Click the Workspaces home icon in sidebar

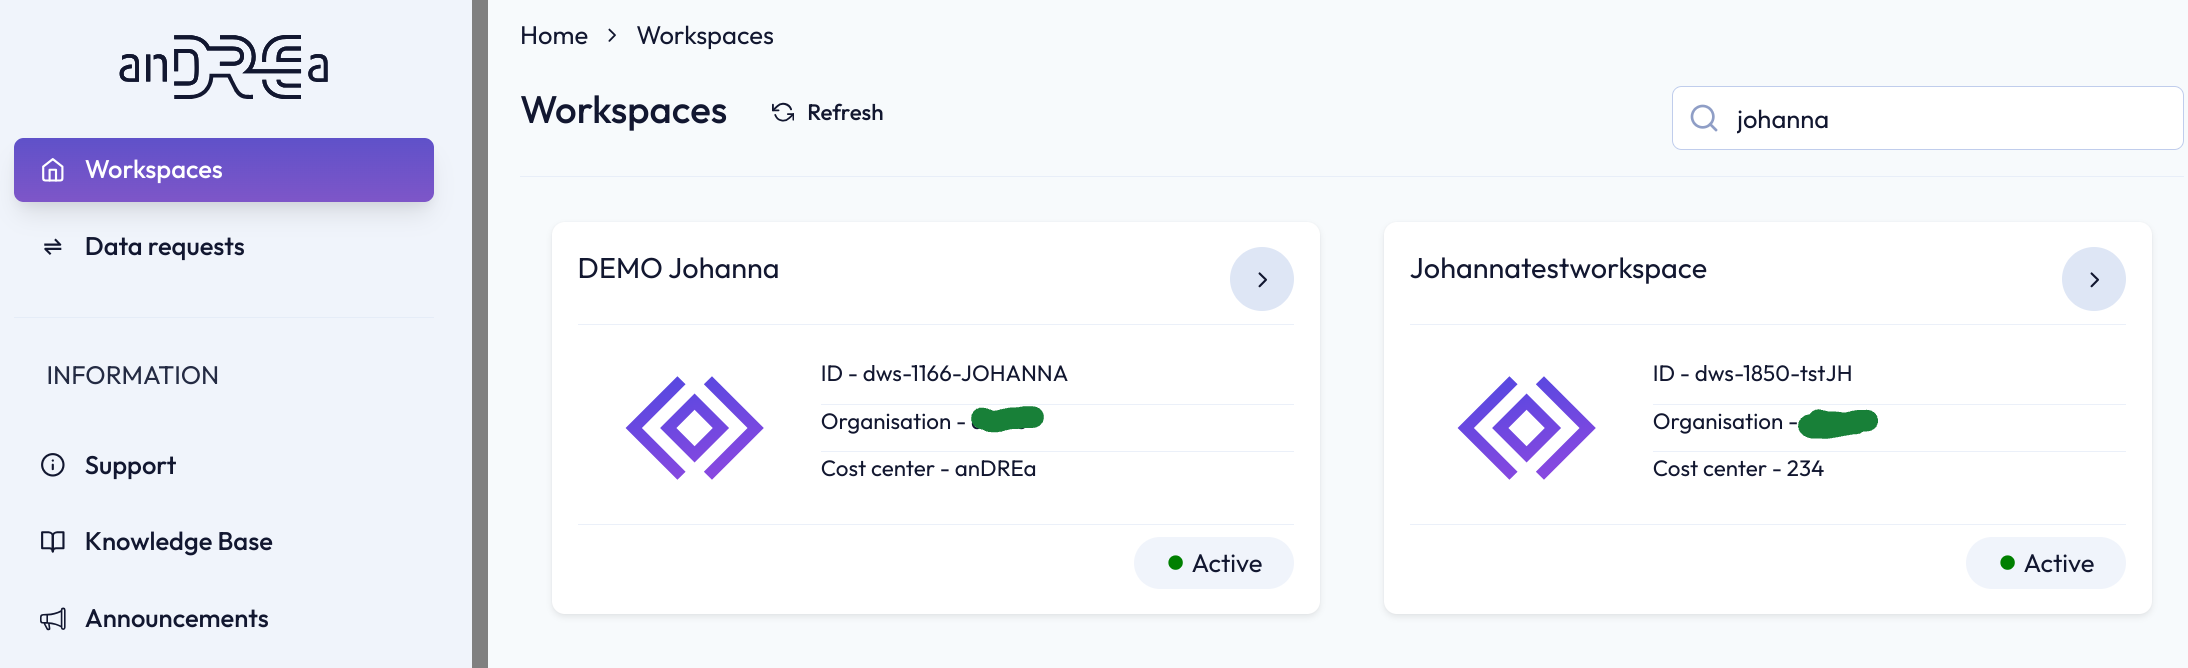click(x=53, y=170)
